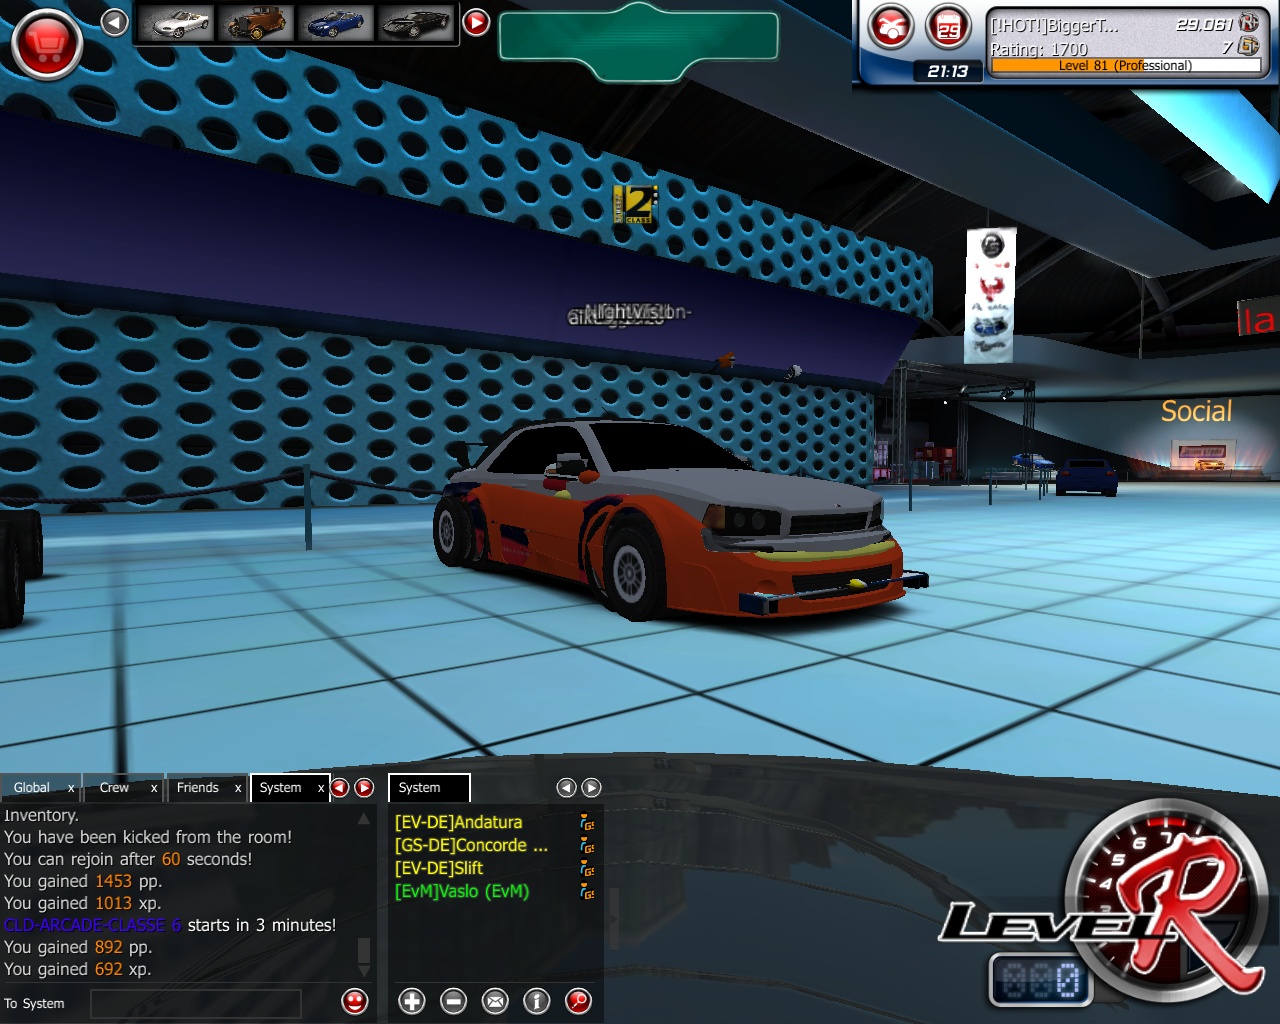Switch to the Global chat tab
Screen dimensions: 1280x1024
[32, 788]
